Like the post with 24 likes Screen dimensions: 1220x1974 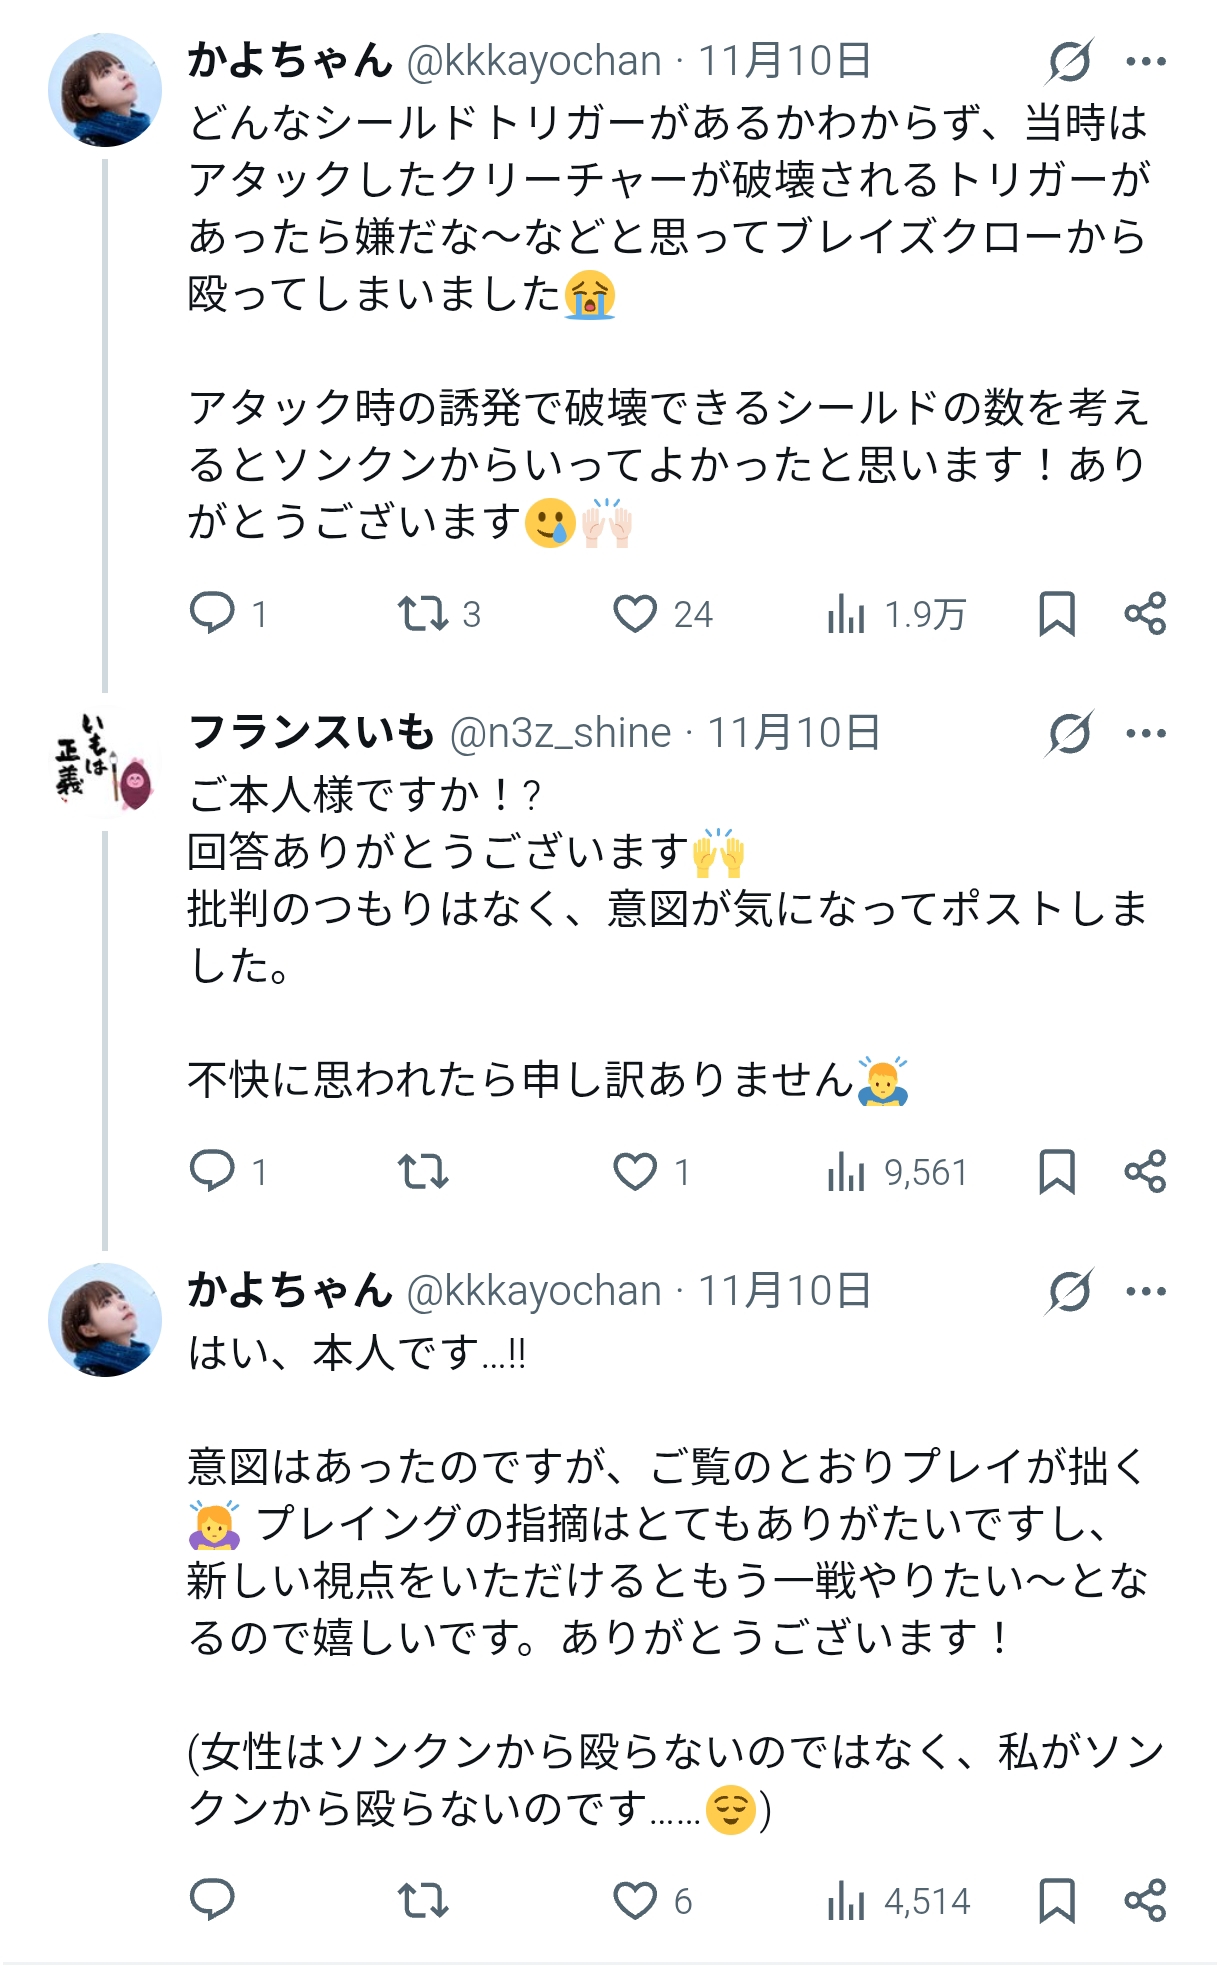(635, 613)
